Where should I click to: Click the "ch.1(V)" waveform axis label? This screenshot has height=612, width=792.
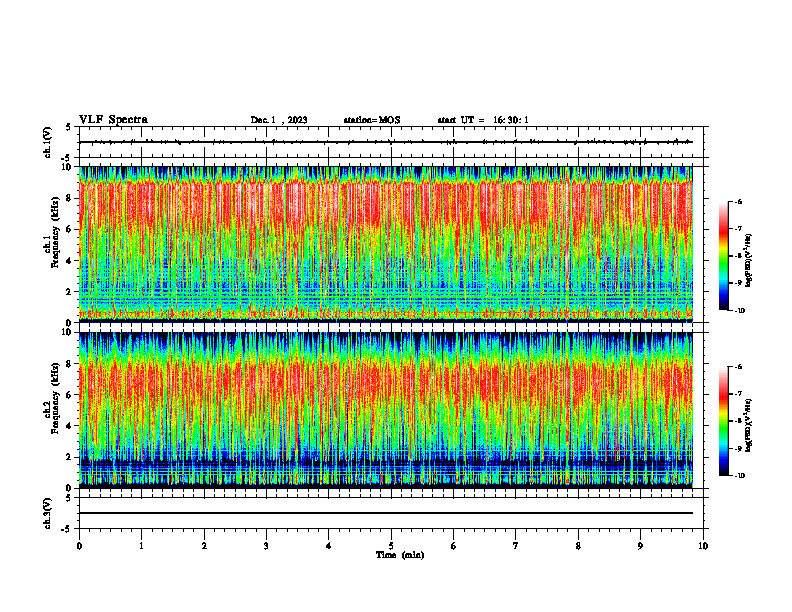pyautogui.click(x=48, y=142)
